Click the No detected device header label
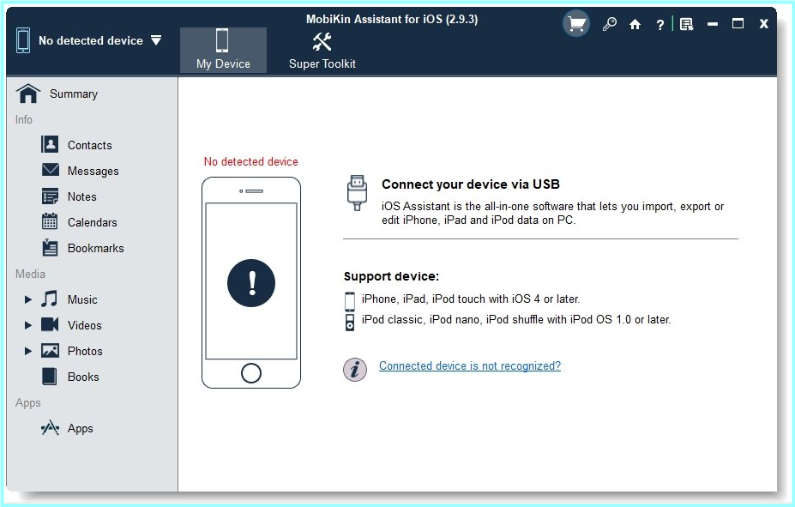 [x=91, y=41]
